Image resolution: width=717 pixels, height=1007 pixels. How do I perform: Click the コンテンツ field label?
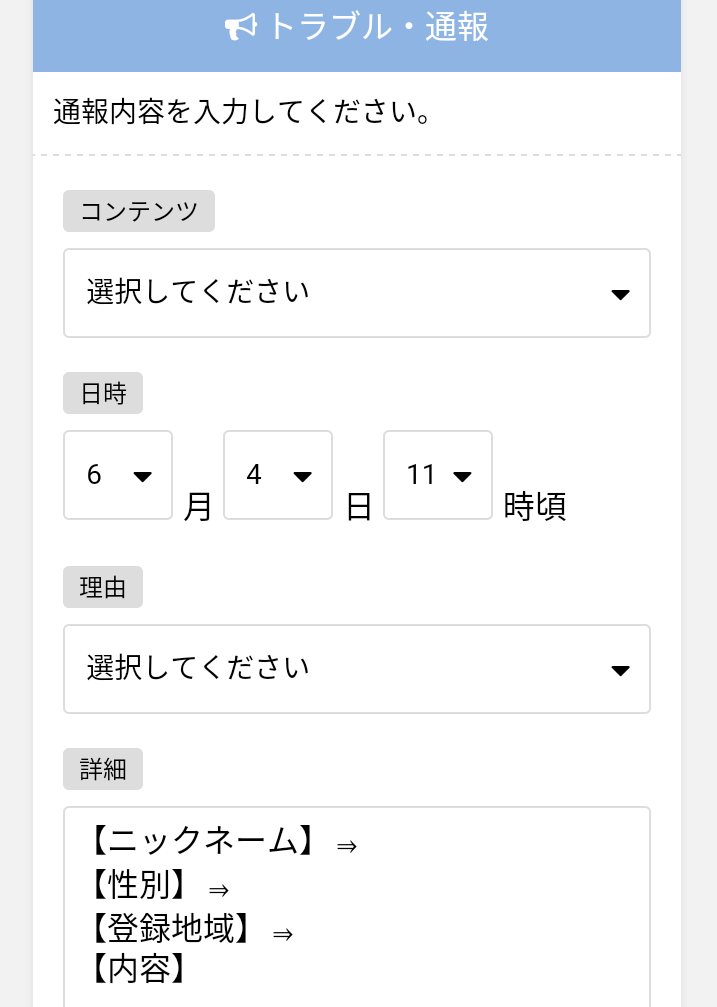point(139,211)
